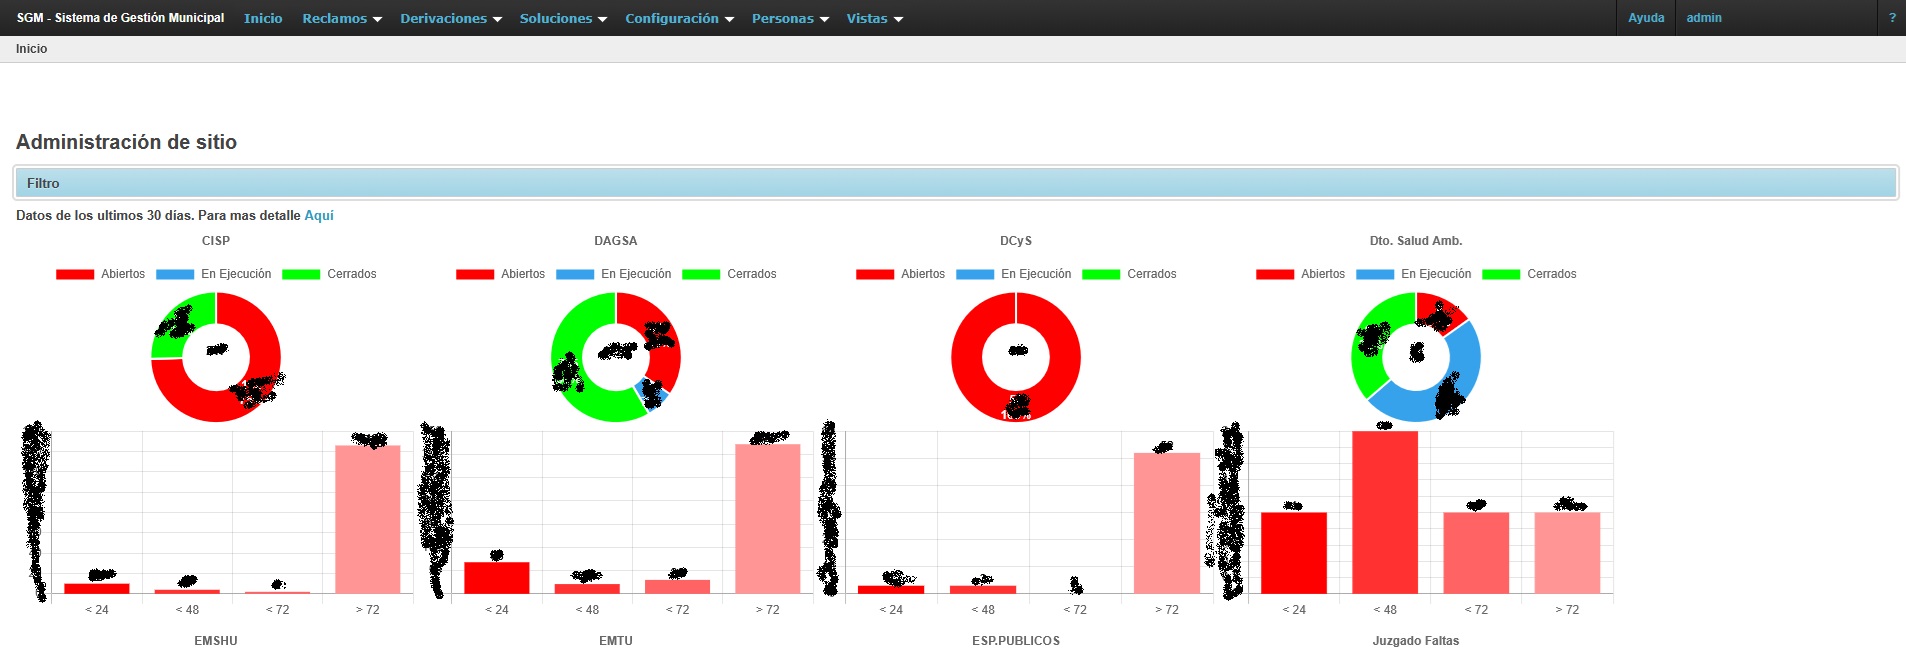
Task: Toggle Cerrados legend in DCyS chart
Action: 1129,274
